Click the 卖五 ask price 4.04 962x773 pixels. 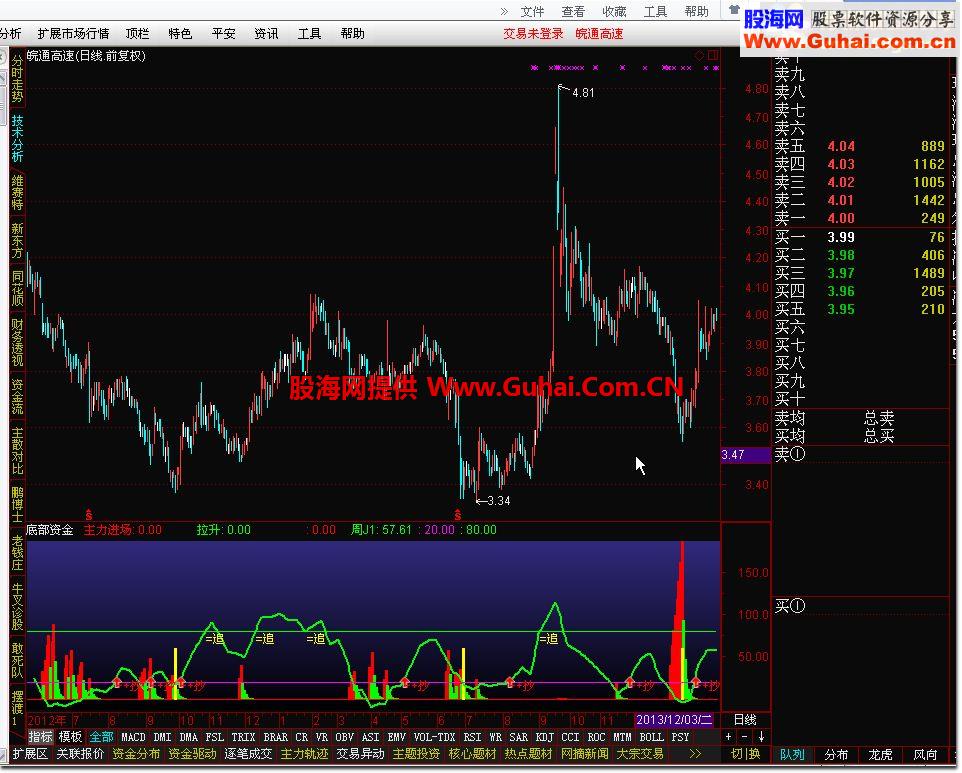[x=841, y=146]
